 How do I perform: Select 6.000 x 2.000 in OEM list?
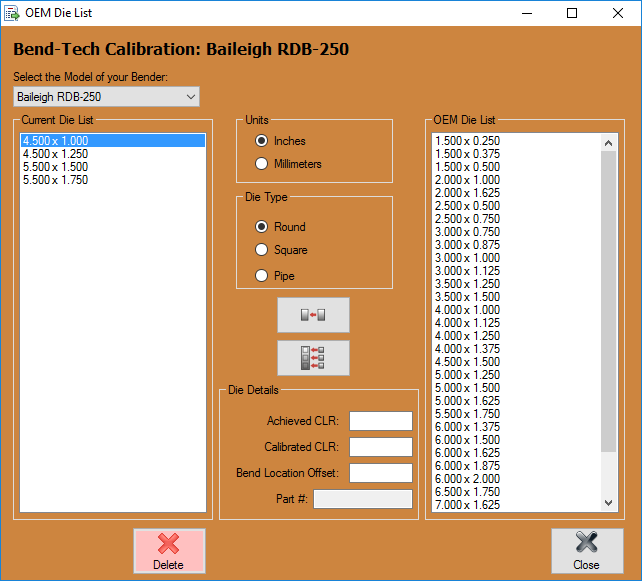point(517,479)
